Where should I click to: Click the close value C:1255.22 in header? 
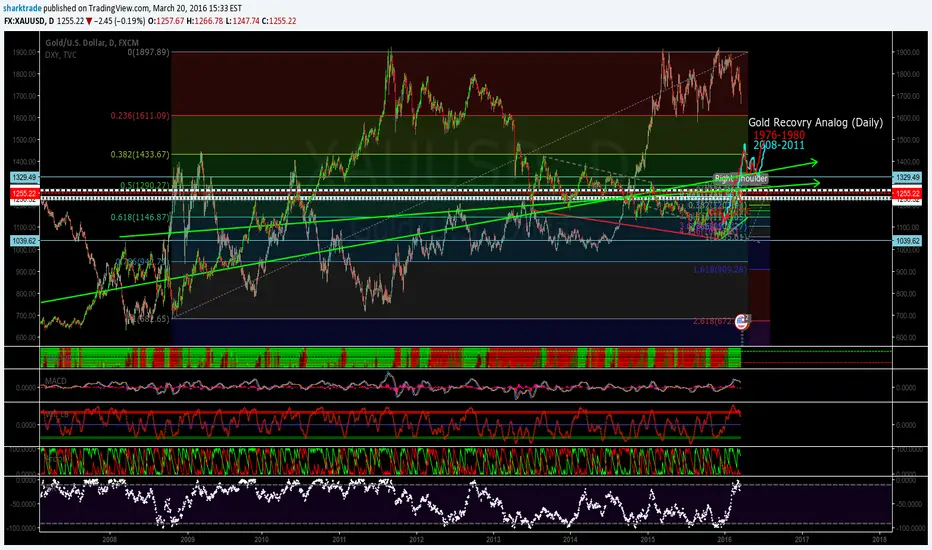279,21
